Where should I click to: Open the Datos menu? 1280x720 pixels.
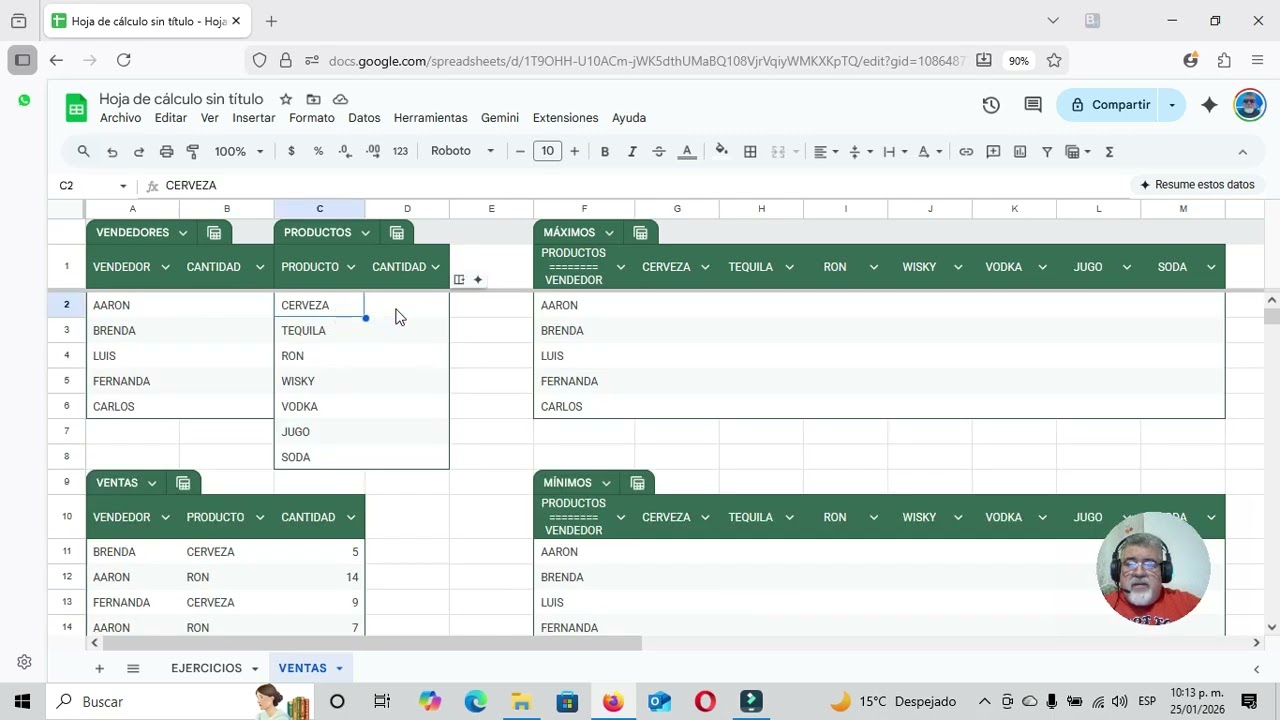pyautogui.click(x=364, y=118)
